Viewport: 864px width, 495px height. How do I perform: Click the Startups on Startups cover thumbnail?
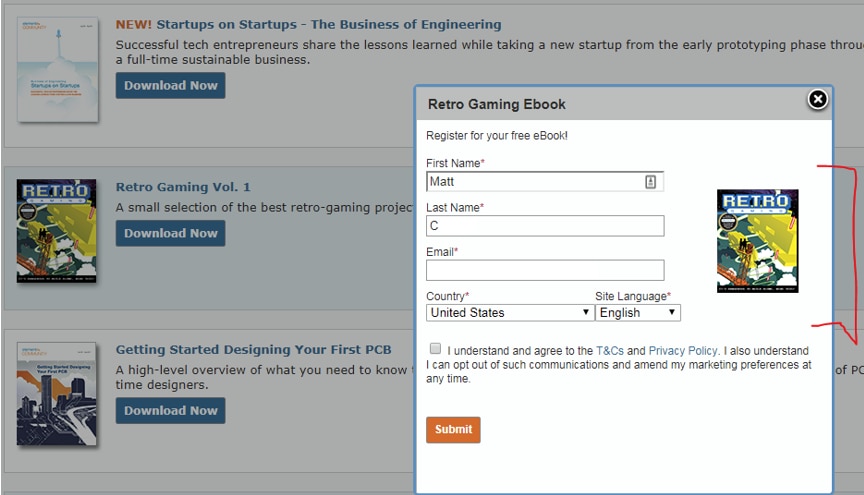pyautogui.click(x=58, y=70)
